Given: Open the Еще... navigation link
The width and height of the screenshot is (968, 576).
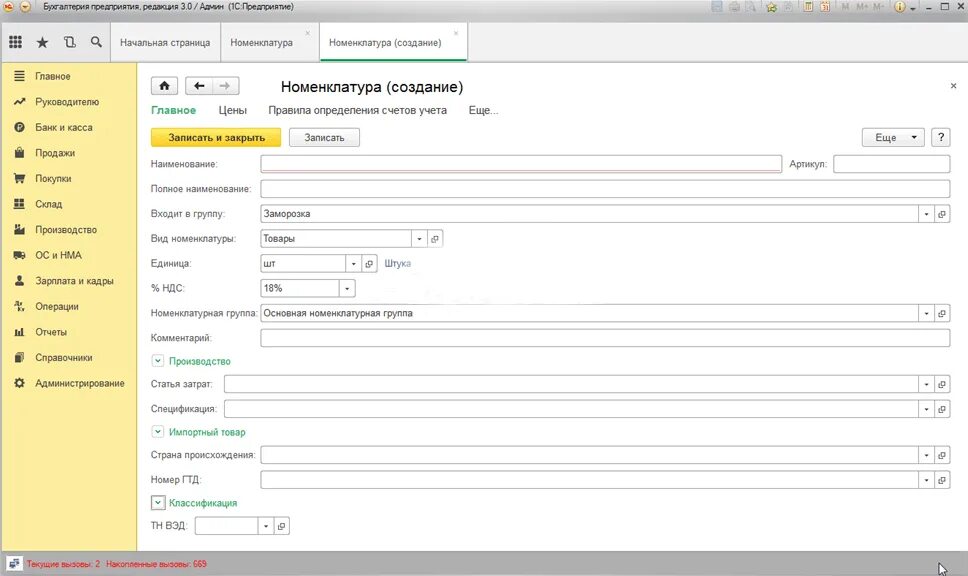Looking at the screenshot, I should tap(483, 110).
